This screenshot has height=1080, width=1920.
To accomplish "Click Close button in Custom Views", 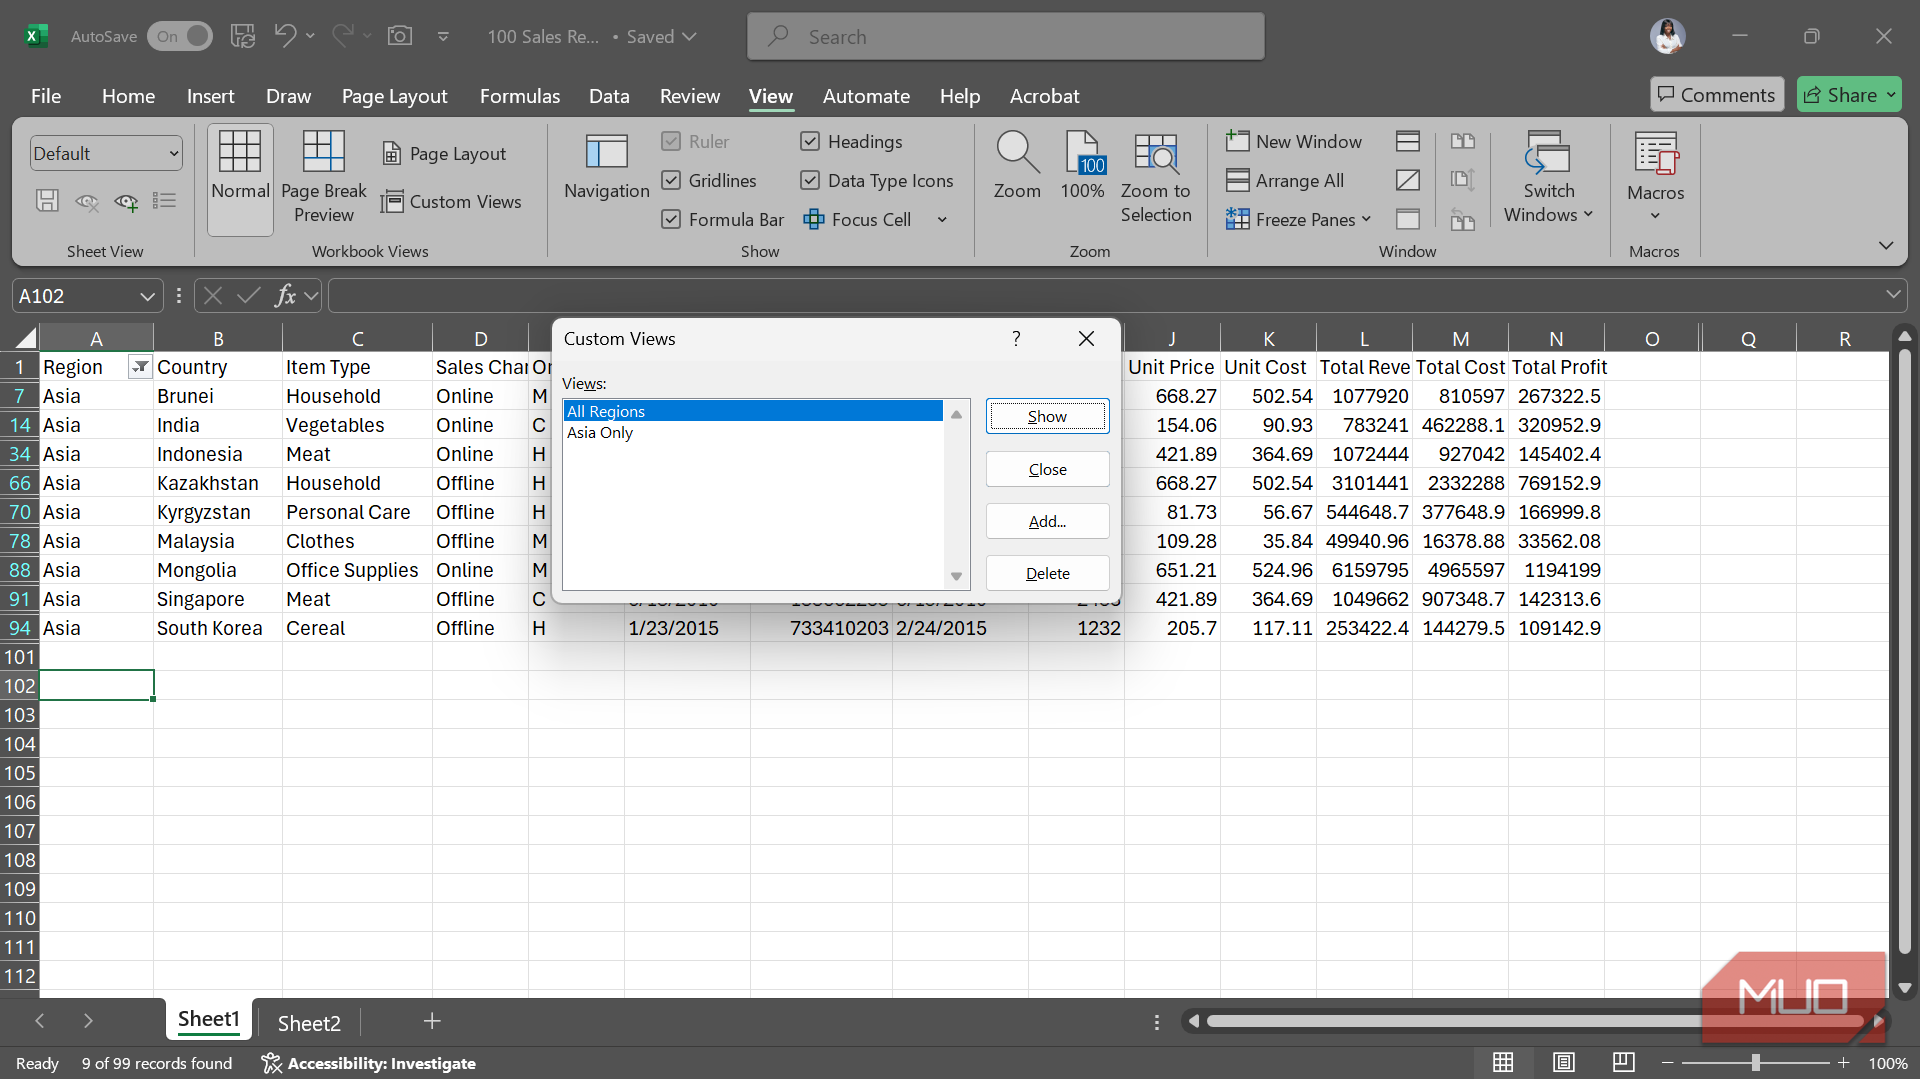I will (x=1047, y=469).
